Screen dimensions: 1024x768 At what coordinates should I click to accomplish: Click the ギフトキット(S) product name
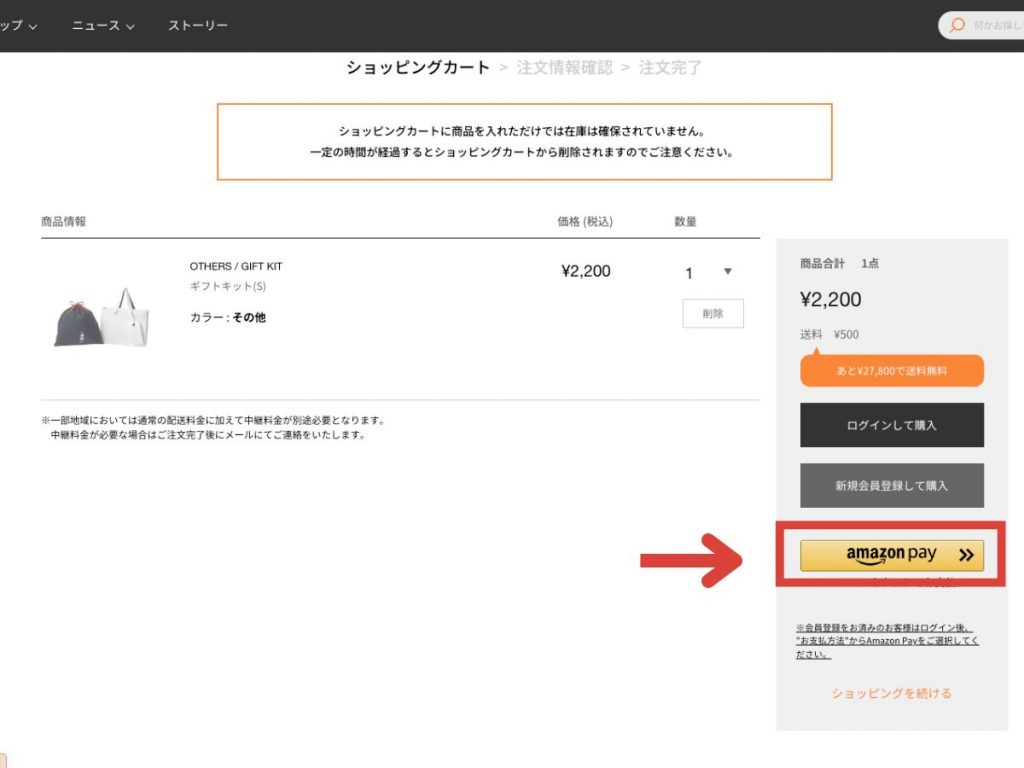[x=228, y=287]
